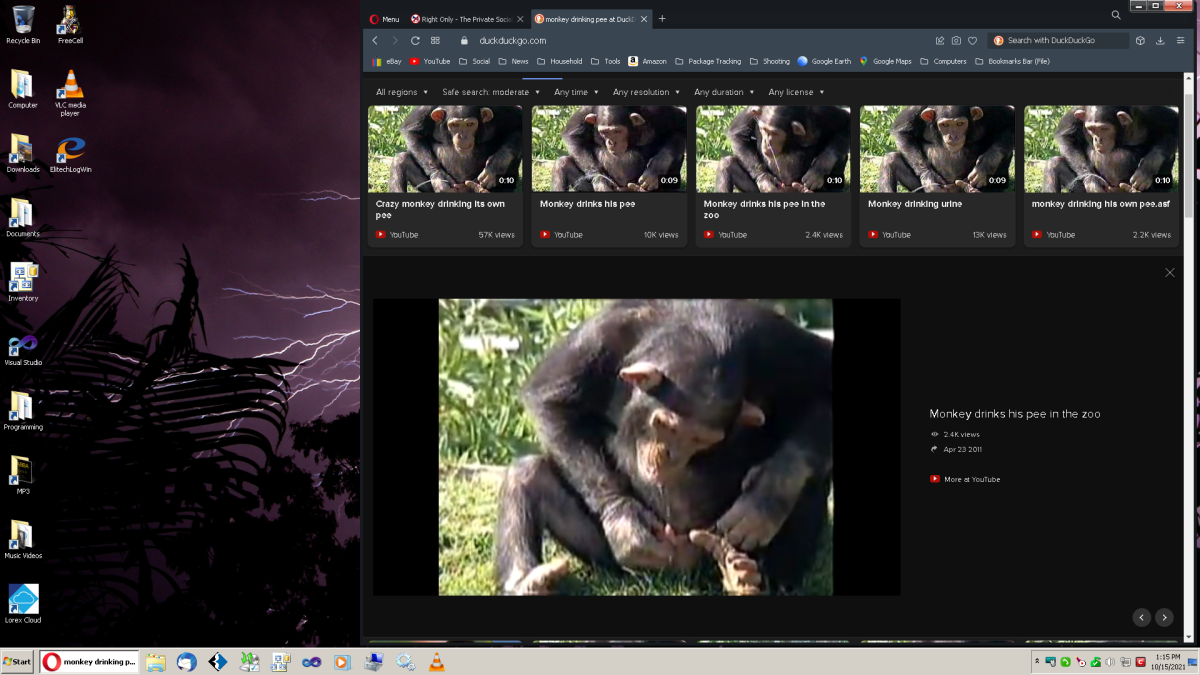Expand the Any duration filter
This screenshot has width=1200, height=675.
coord(723,92)
